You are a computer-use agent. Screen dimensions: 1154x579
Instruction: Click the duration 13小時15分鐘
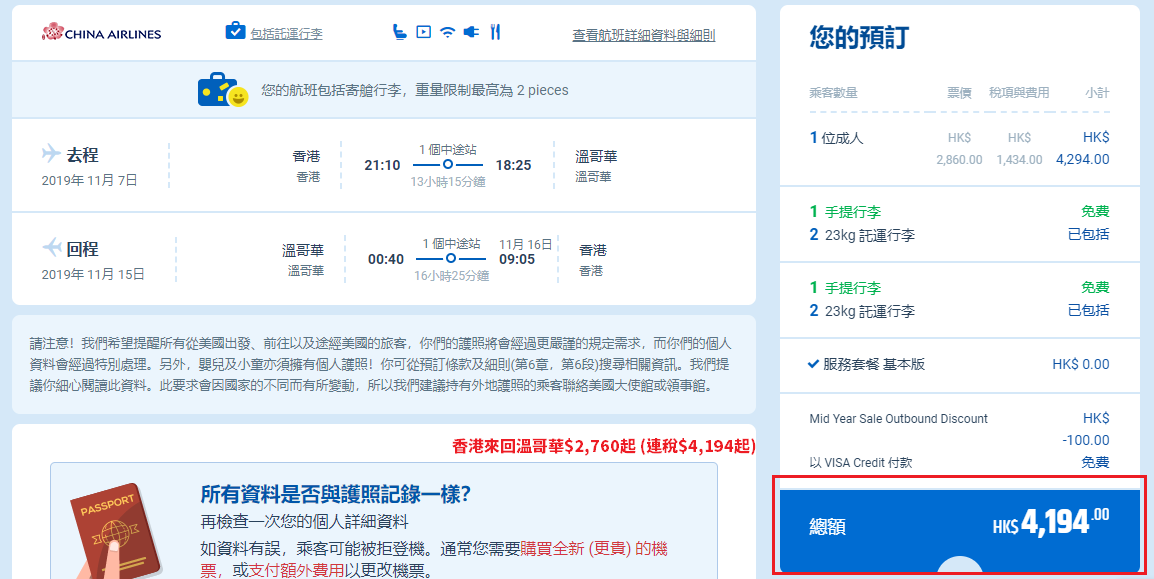coord(448,182)
